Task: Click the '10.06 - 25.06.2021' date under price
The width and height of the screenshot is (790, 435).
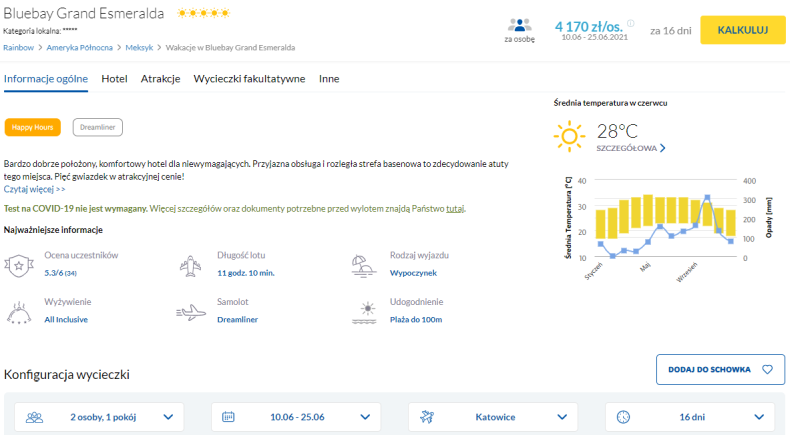Action: [x=595, y=37]
